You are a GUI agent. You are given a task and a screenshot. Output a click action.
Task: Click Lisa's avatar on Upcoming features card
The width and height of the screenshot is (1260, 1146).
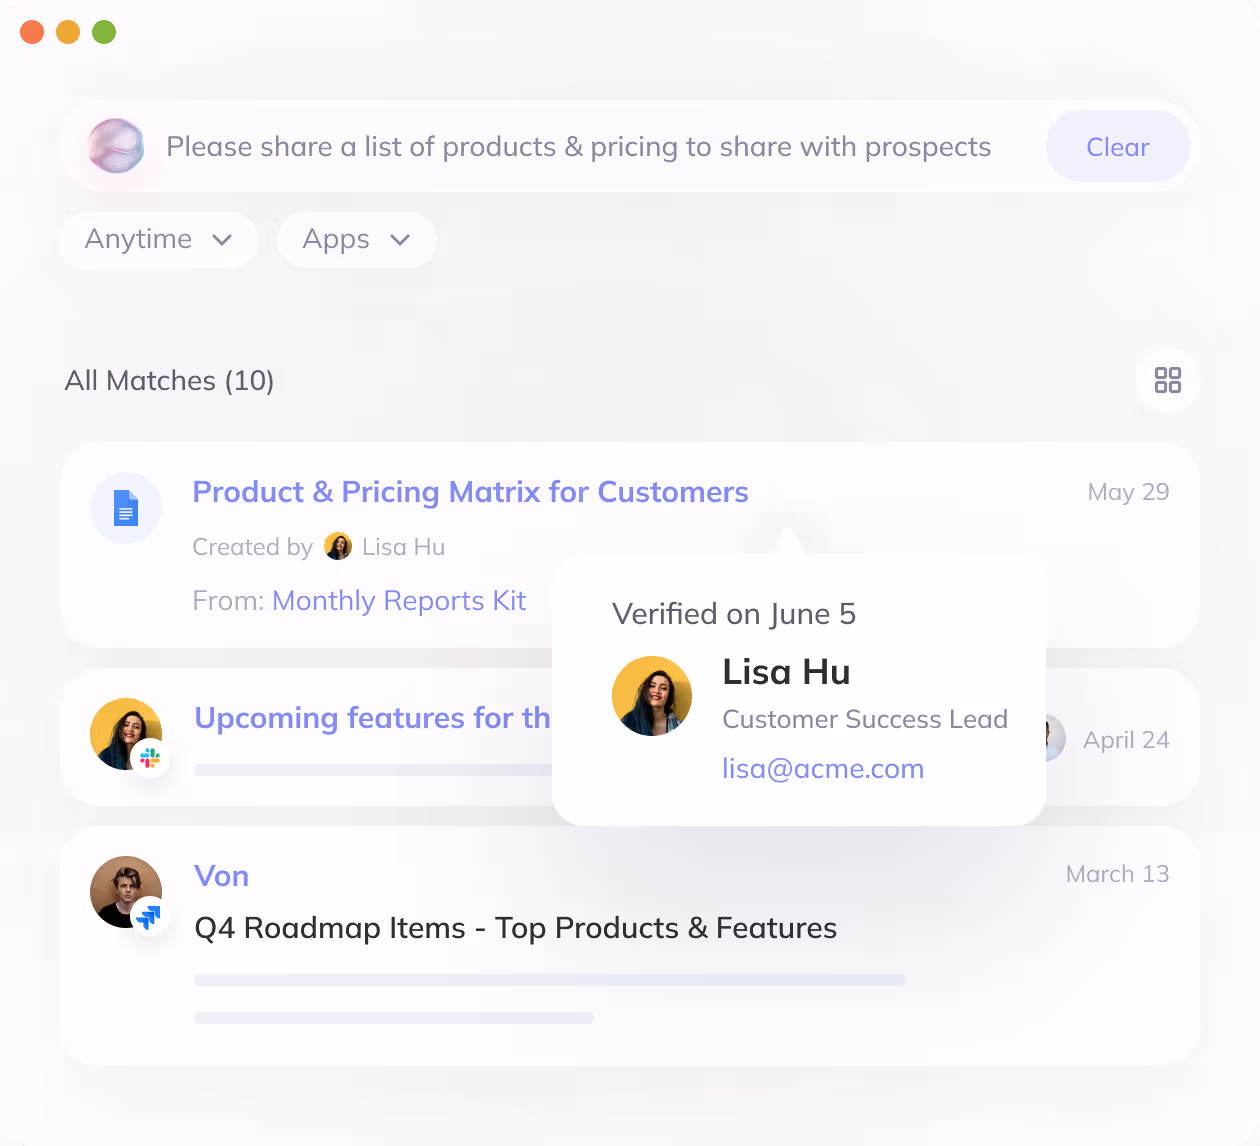point(126,734)
